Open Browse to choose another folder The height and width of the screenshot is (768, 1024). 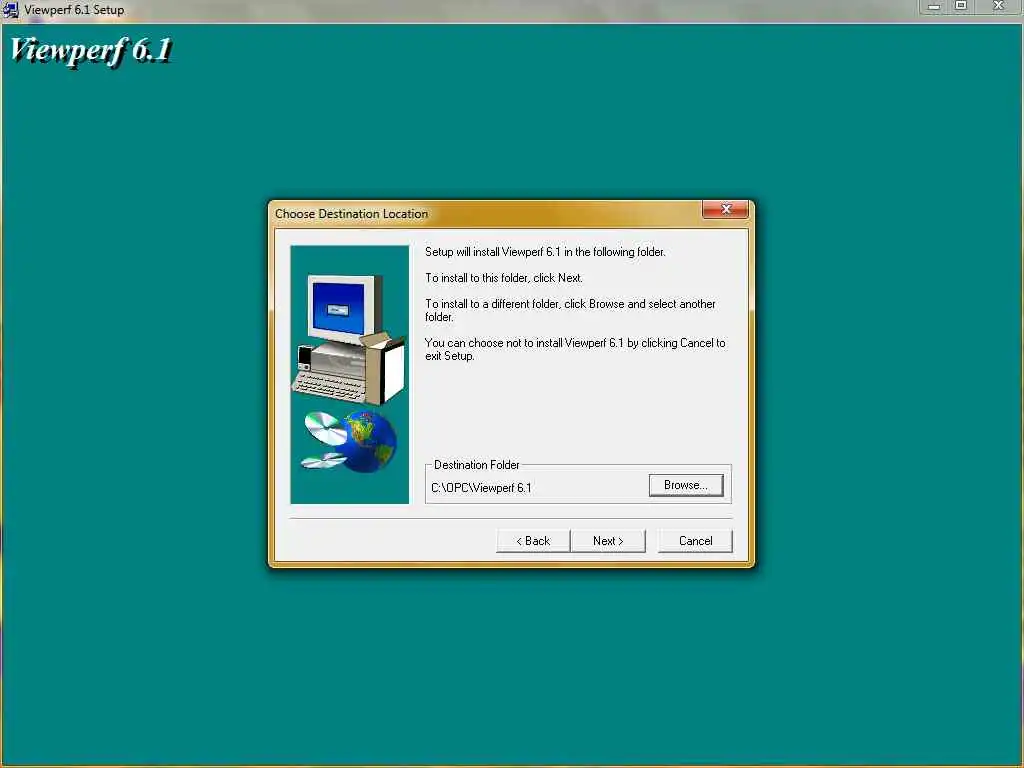686,485
